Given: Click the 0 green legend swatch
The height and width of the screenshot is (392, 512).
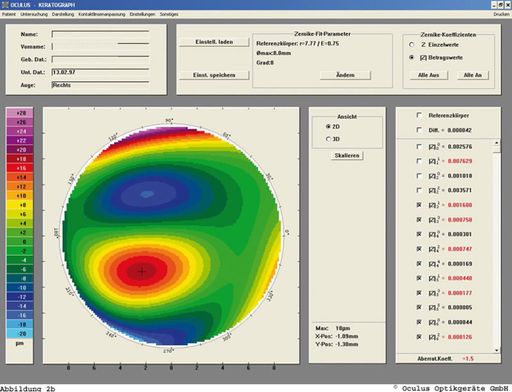Looking at the screenshot, I should [20, 241].
